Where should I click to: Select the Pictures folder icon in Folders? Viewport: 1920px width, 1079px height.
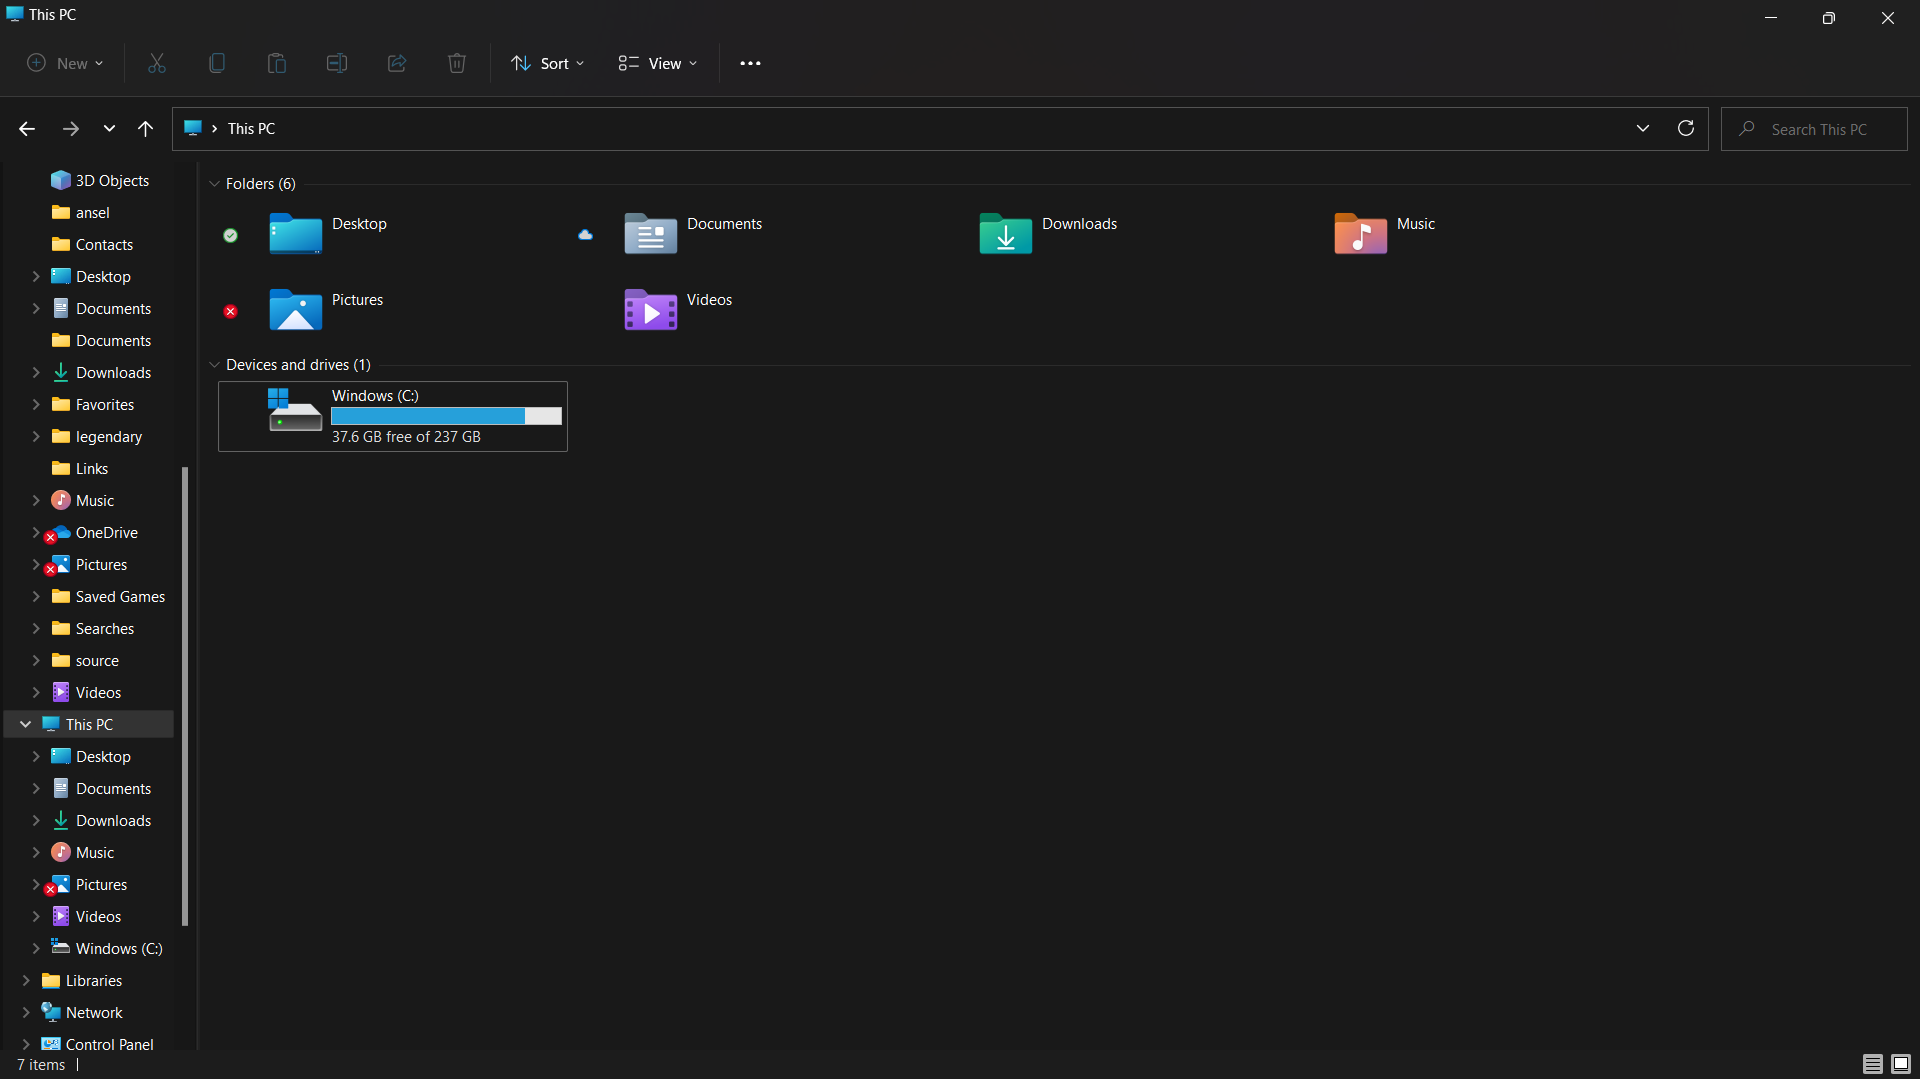point(295,310)
